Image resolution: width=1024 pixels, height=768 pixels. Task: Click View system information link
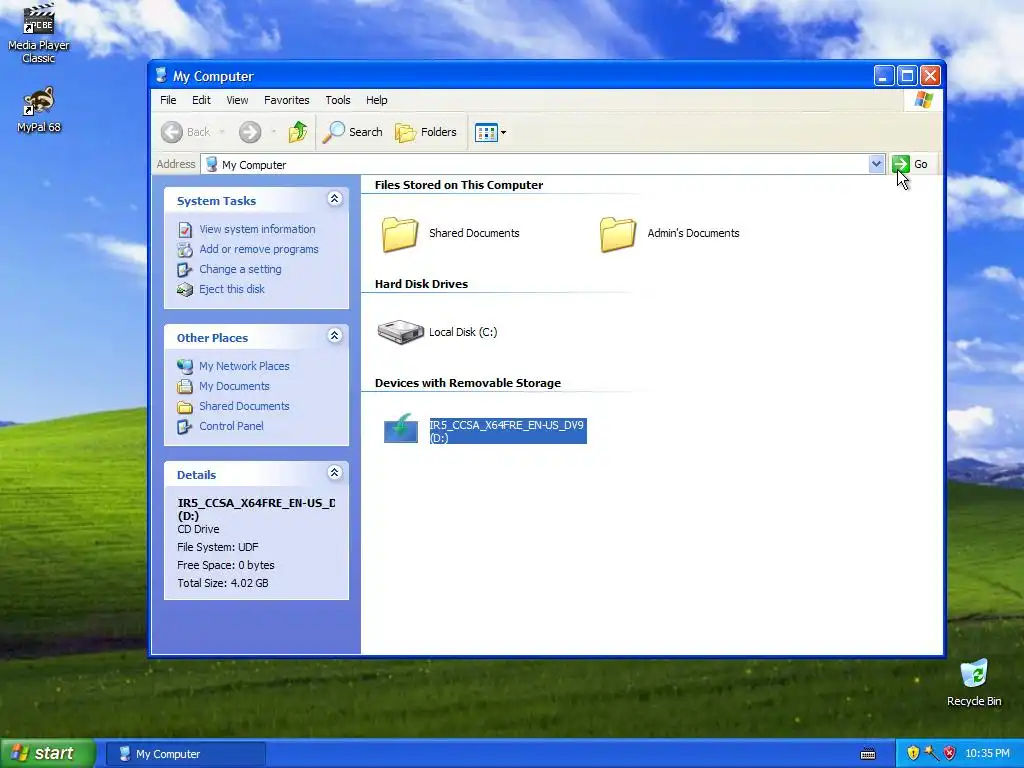tap(257, 229)
